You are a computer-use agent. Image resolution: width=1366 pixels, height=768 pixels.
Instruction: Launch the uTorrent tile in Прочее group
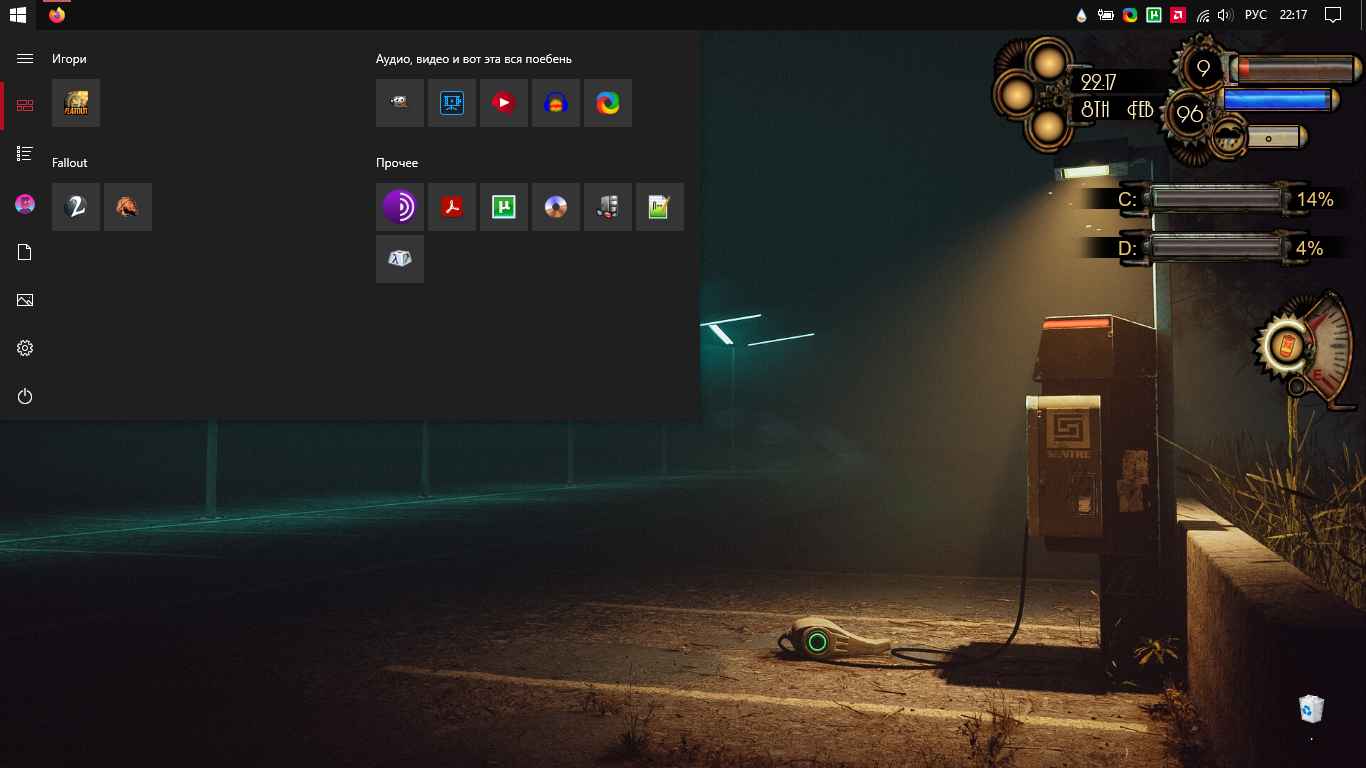click(504, 207)
